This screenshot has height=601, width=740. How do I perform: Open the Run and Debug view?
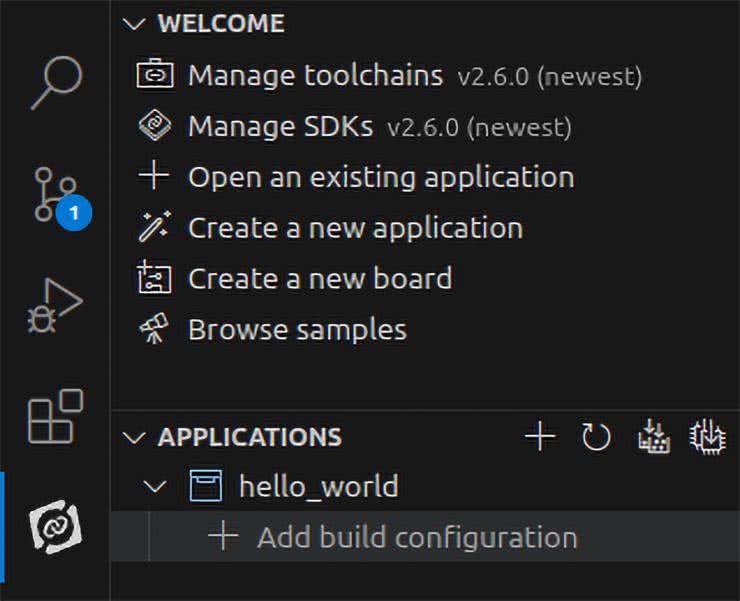click(54, 307)
